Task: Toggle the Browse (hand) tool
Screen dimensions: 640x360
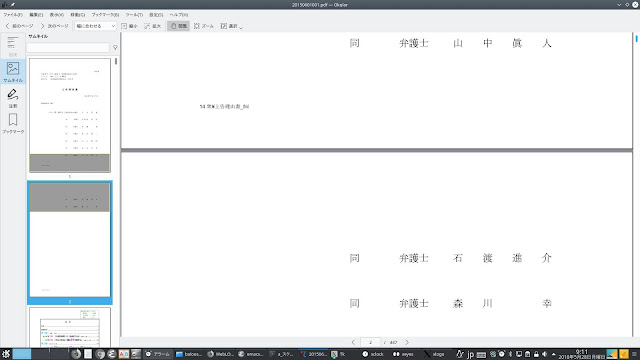Action: pos(178,26)
